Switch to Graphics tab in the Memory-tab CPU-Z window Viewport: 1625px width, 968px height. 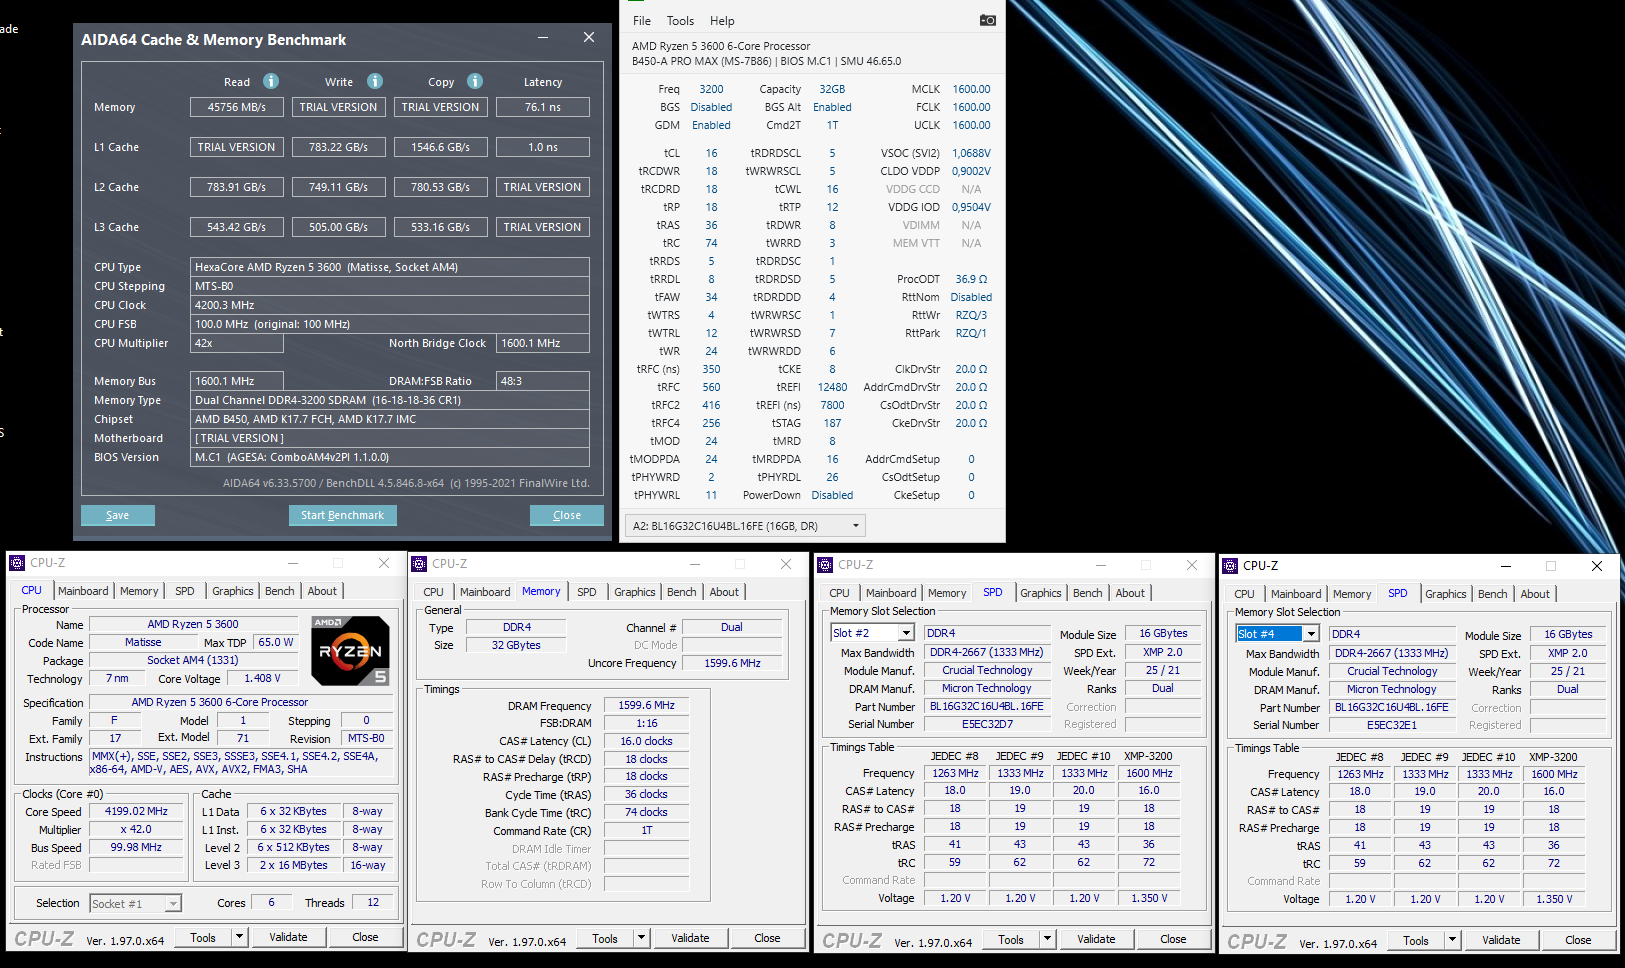tap(635, 592)
